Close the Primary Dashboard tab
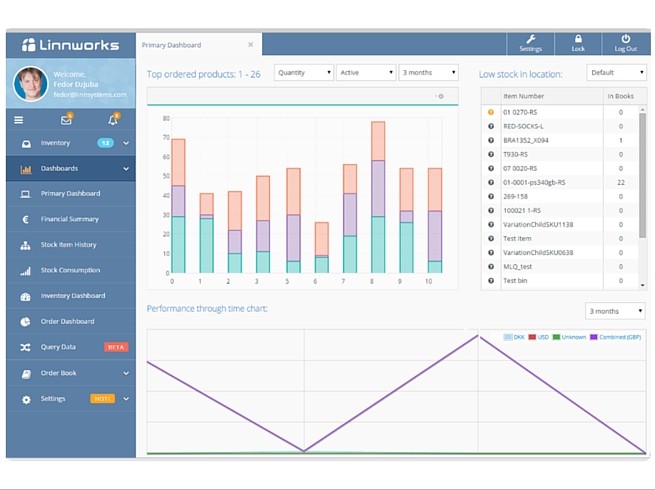Viewport: 655px width, 490px height. [x=250, y=45]
